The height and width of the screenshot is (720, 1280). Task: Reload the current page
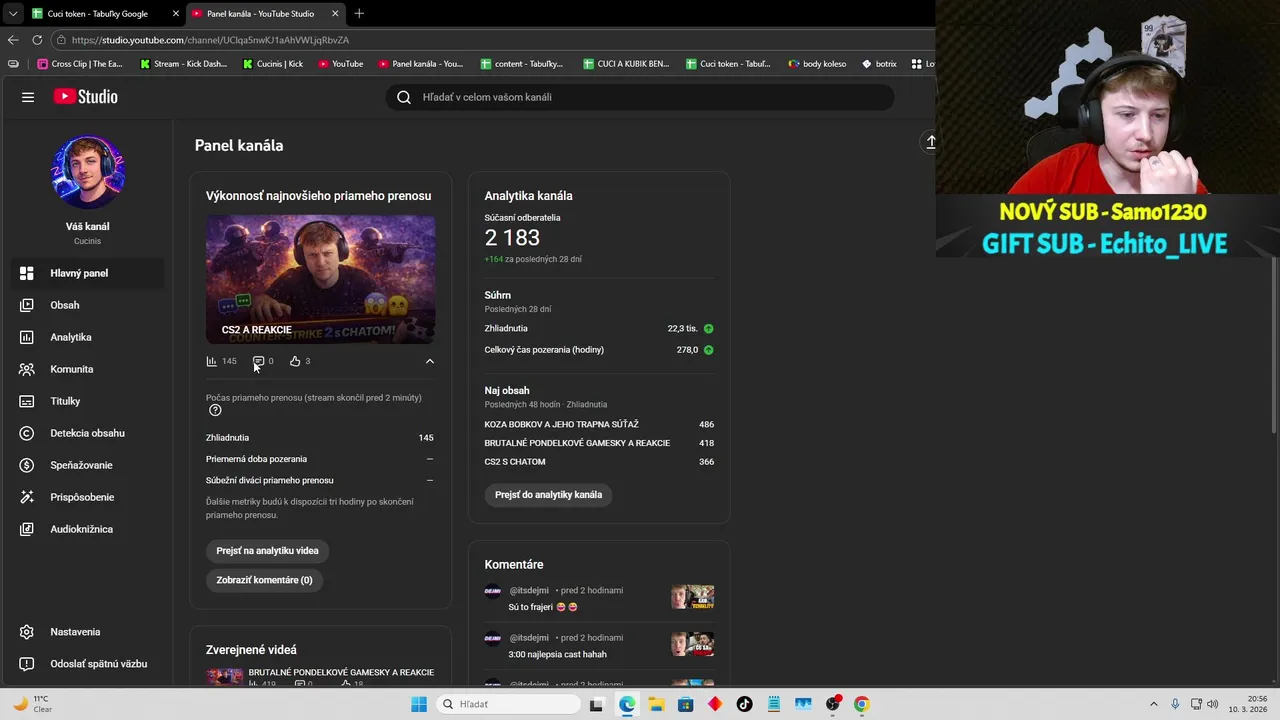(37, 40)
